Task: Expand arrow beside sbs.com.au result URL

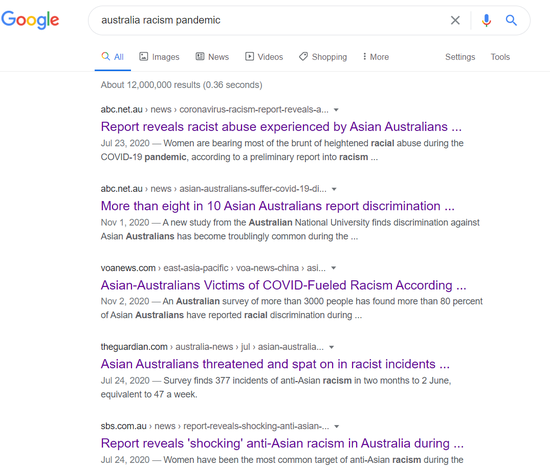Action: 337,427
